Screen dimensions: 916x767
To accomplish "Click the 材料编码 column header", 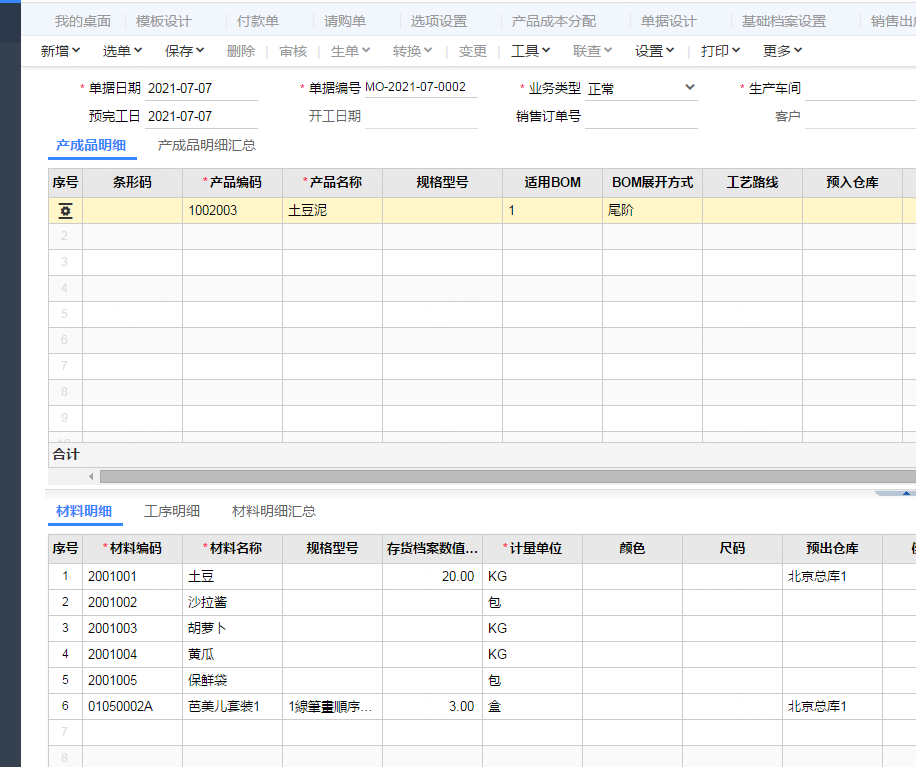I will [133, 548].
